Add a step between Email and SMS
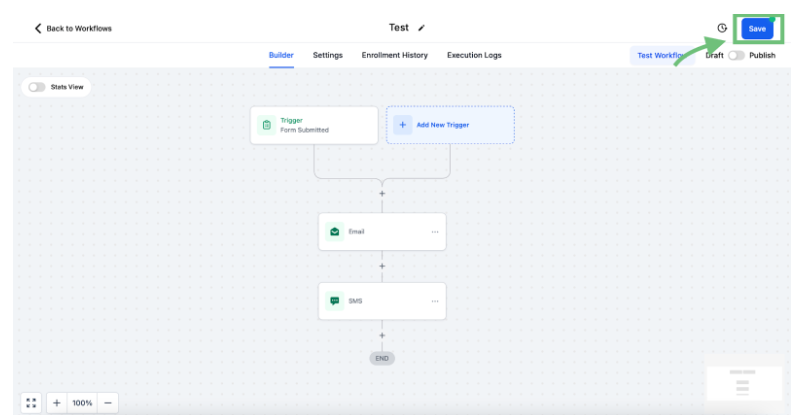Image resolution: width=803 pixels, height=415 pixels. coord(382,266)
